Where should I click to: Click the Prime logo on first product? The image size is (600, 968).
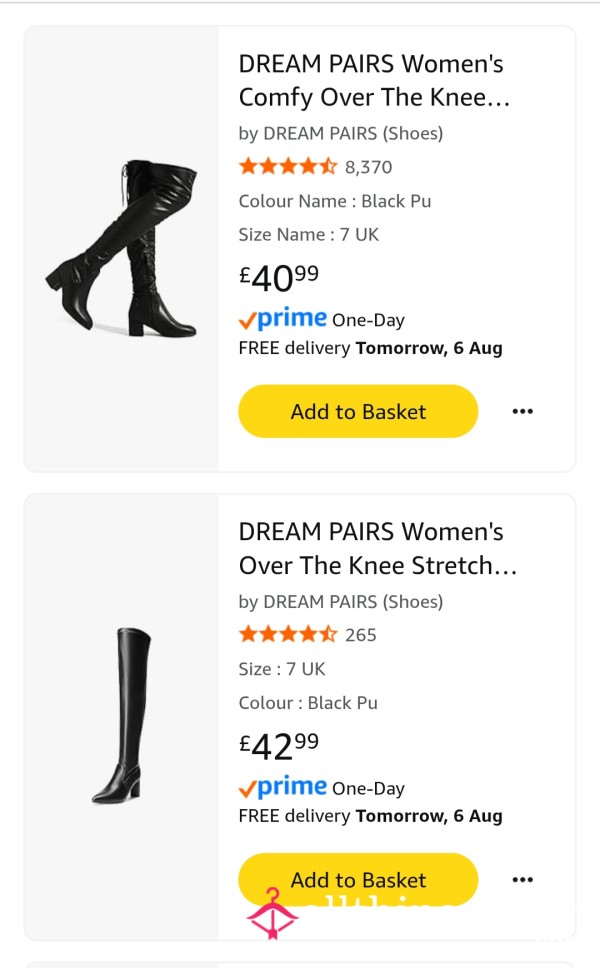[283, 319]
